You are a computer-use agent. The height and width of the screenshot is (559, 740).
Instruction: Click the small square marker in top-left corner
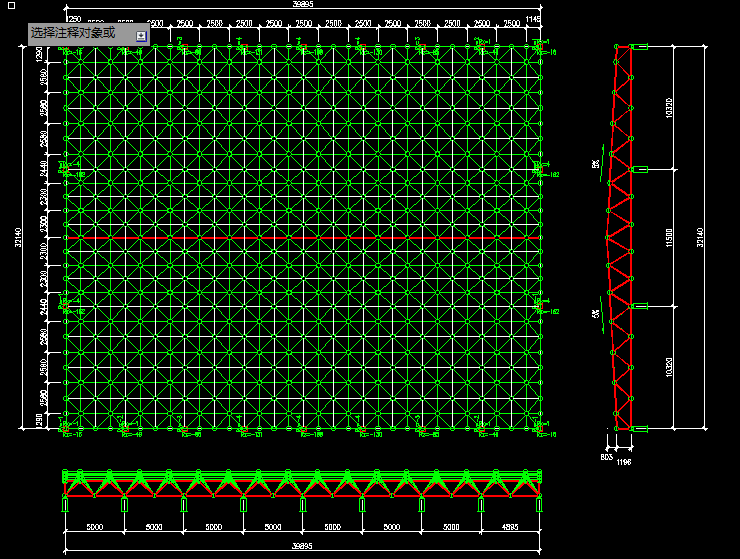click(11, 6)
